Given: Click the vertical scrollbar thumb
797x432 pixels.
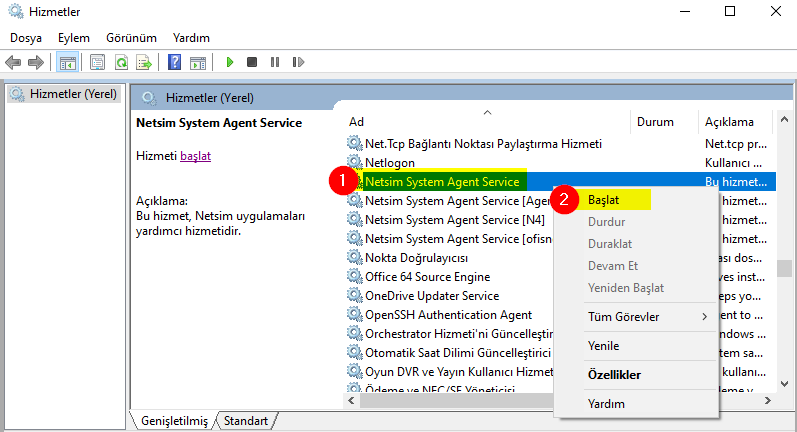Looking at the screenshot, I should (784, 268).
